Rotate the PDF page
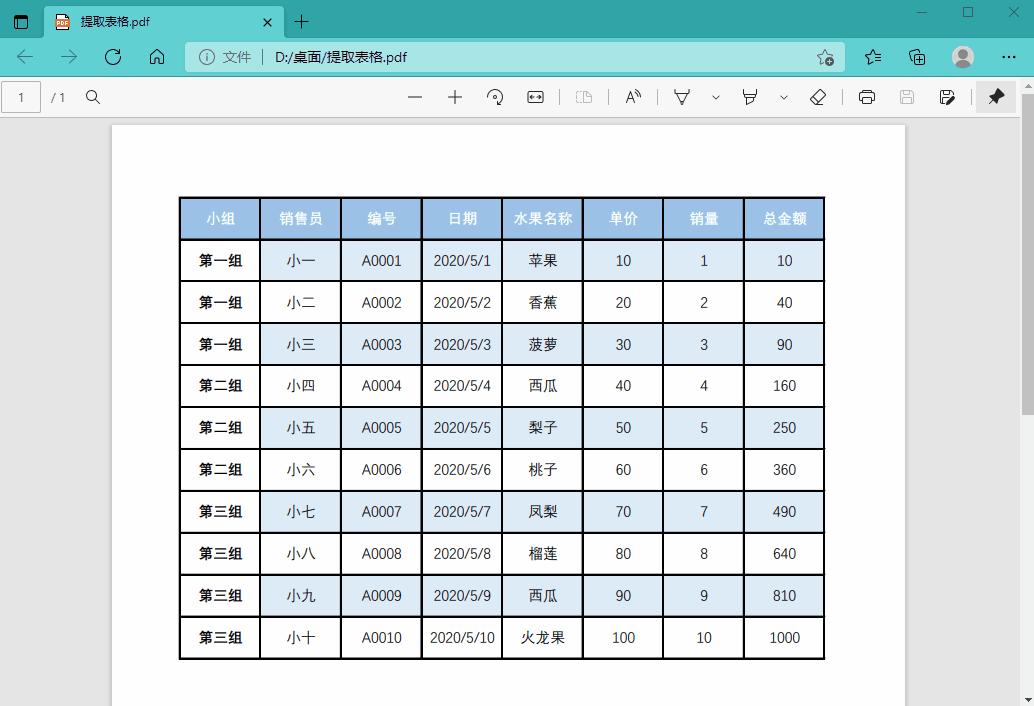The image size is (1034, 706). 495,97
